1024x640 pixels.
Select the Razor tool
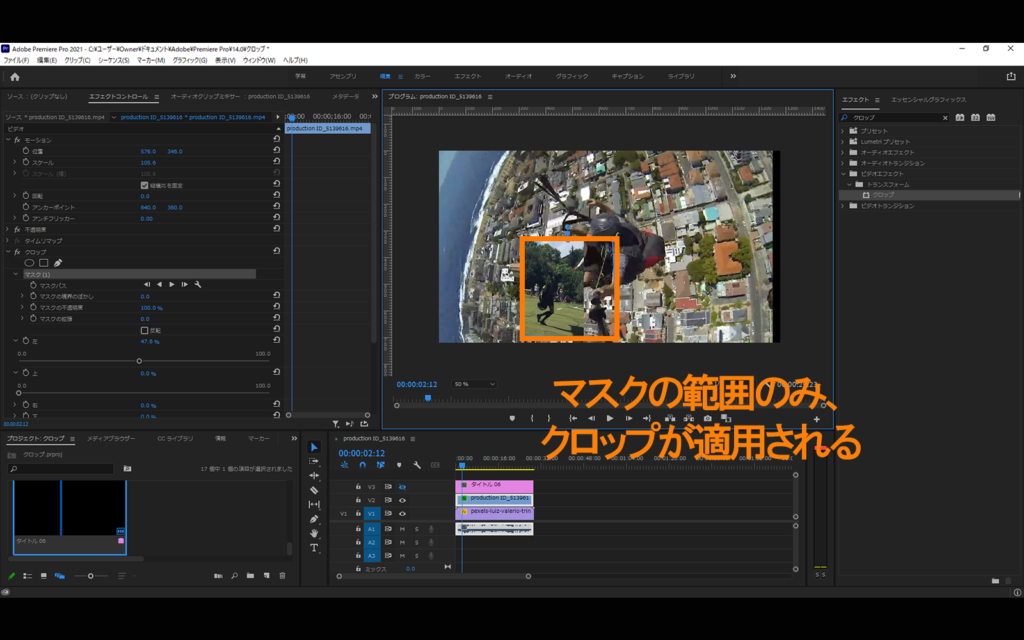click(x=314, y=490)
